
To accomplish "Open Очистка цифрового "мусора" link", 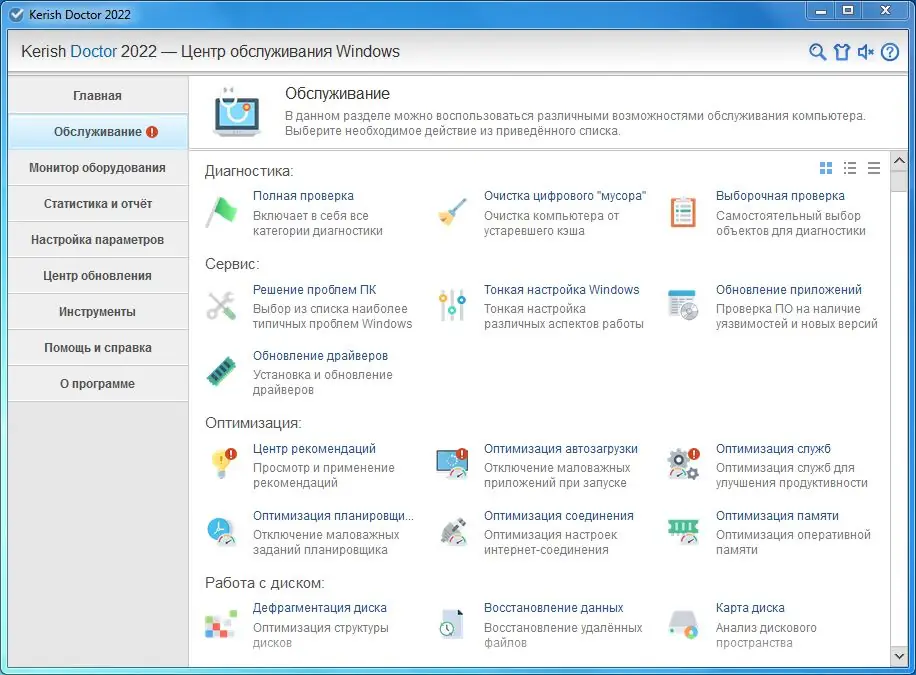I will [565, 196].
